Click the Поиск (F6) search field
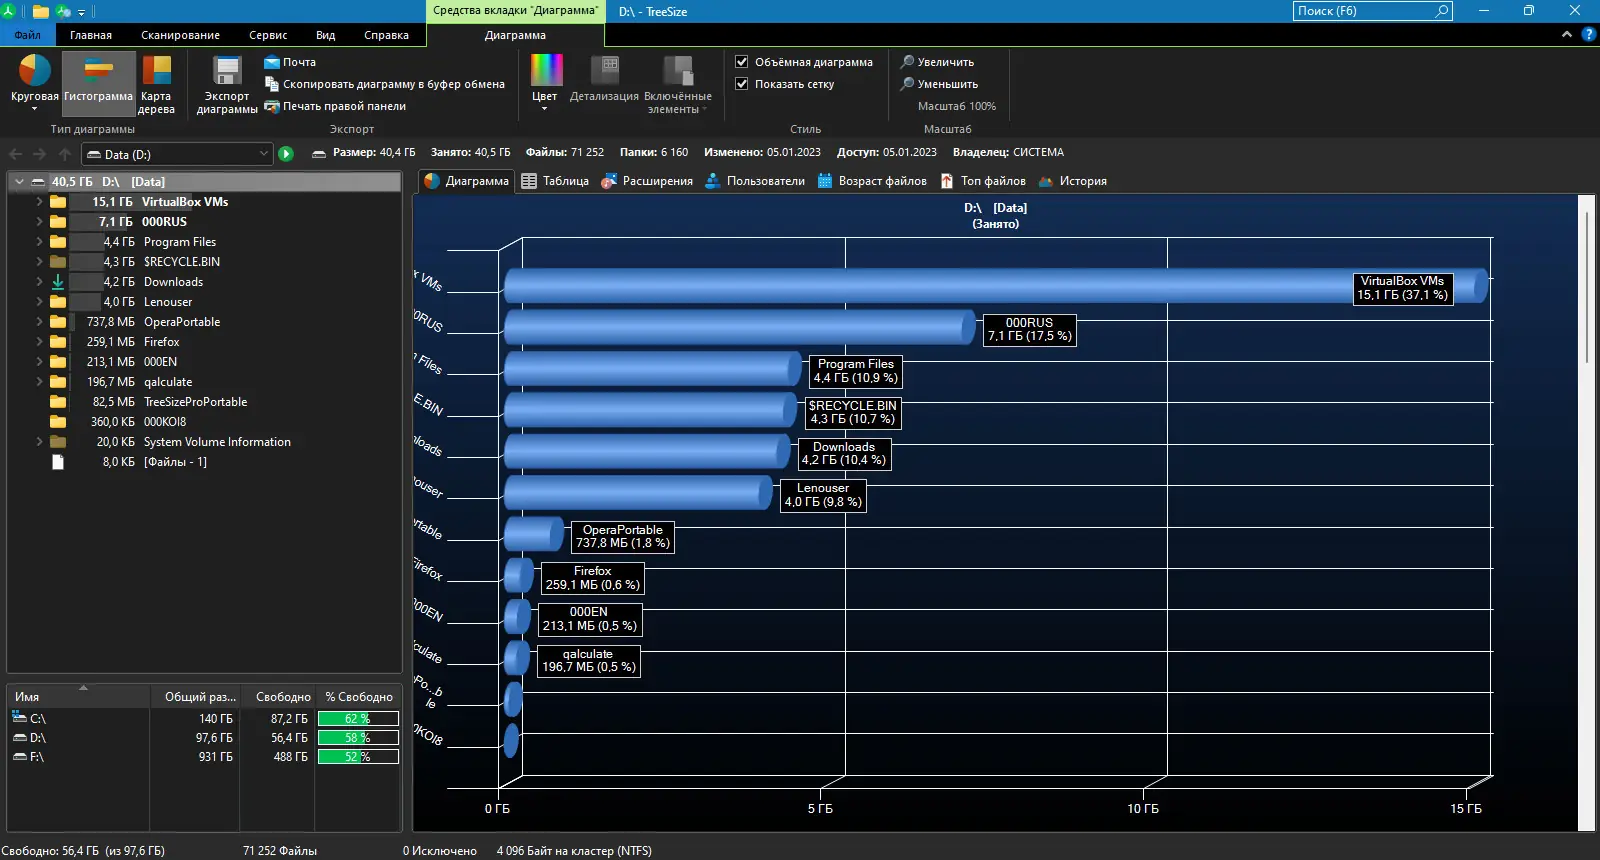Image resolution: width=1600 pixels, height=860 pixels. pos(1363,11)
